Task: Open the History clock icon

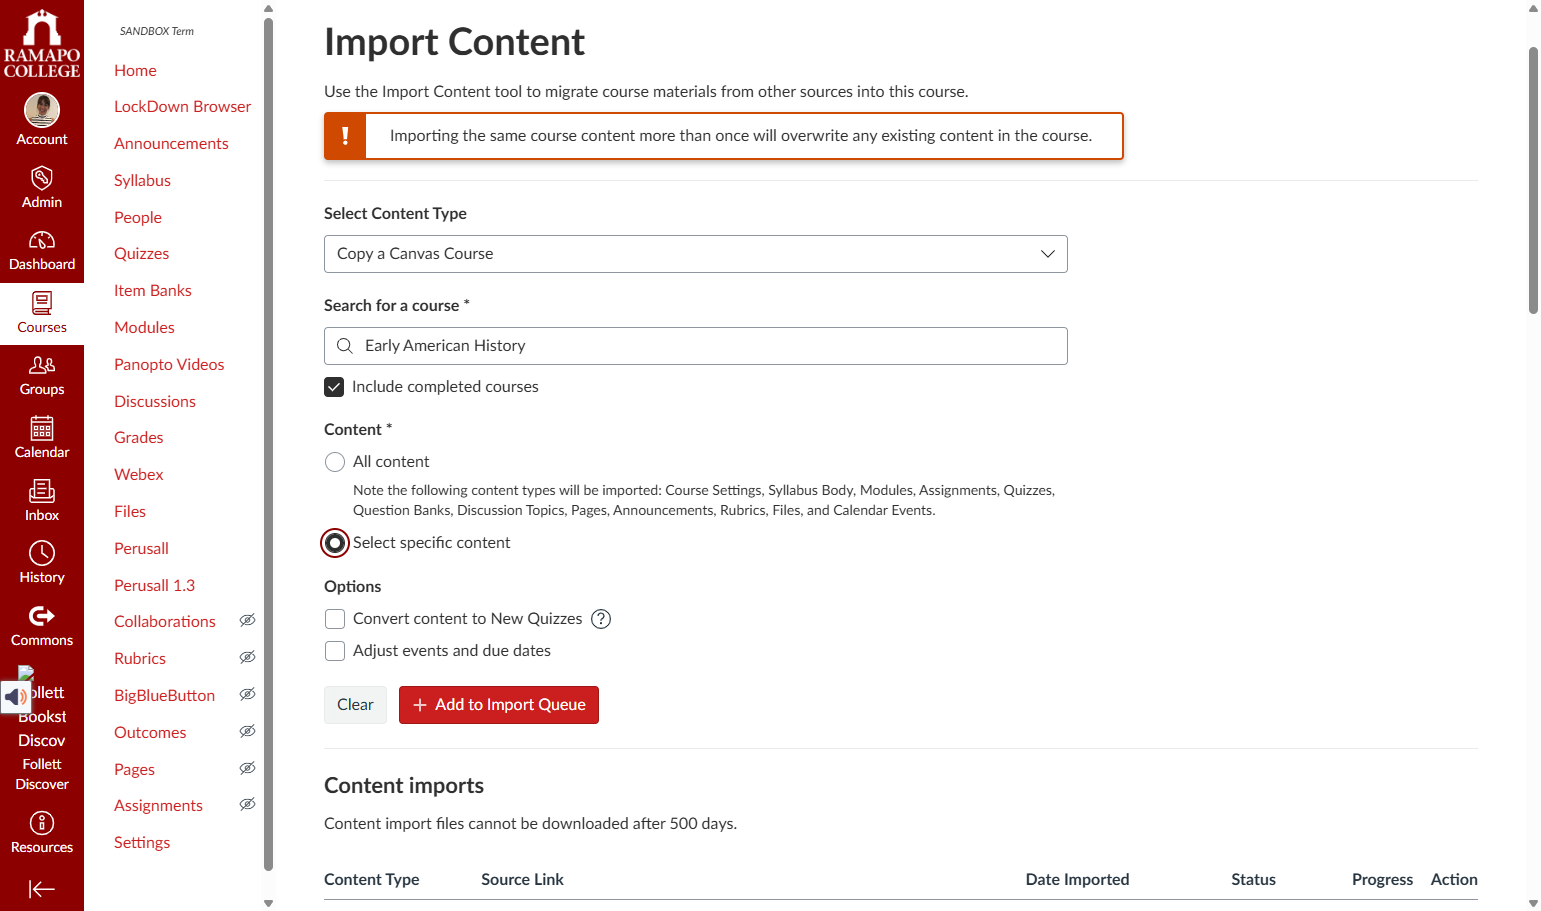Action: (42, 553)
